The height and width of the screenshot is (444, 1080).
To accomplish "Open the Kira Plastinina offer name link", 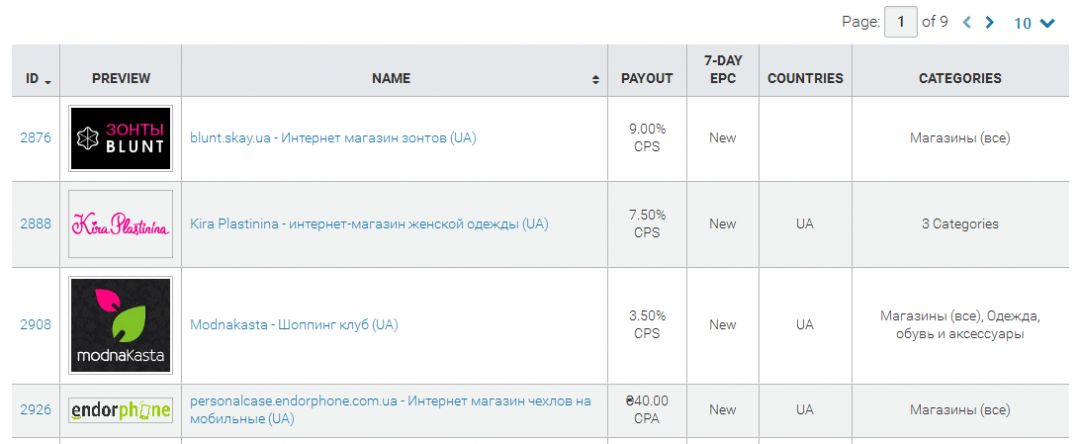I will click(369, 224).
